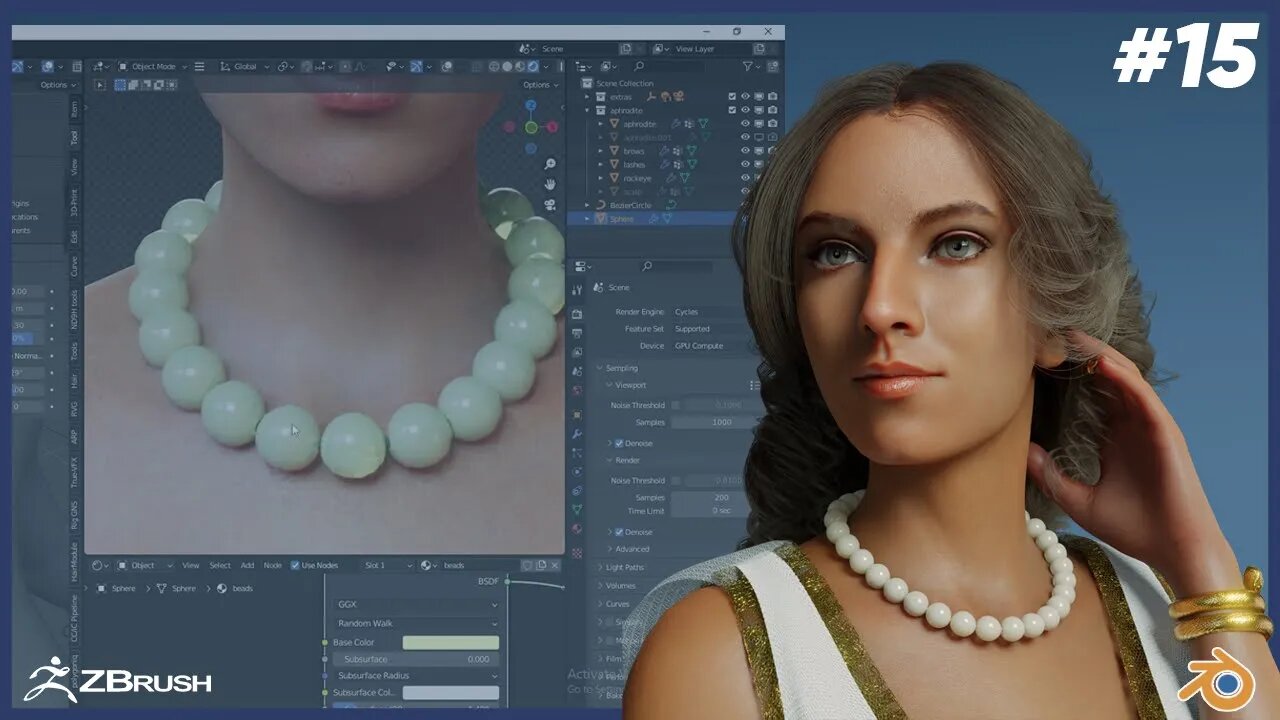Open the Random Walk subsurface method dropdown

pyautogui.click(x=416, y=623)
